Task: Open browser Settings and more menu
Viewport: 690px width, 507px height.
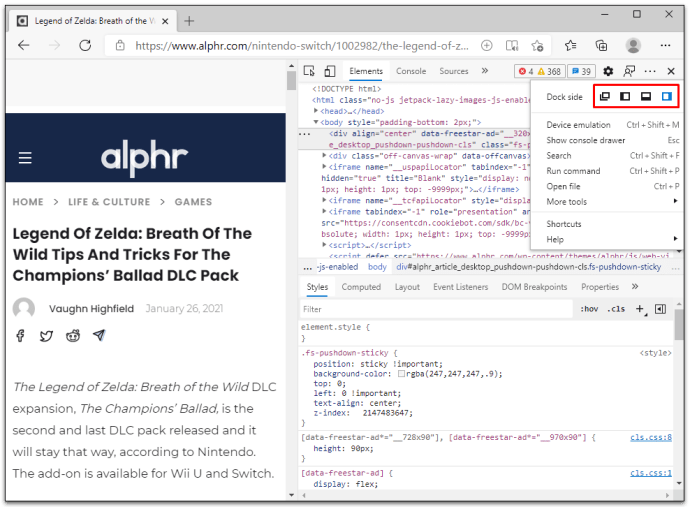Action: 665,45
